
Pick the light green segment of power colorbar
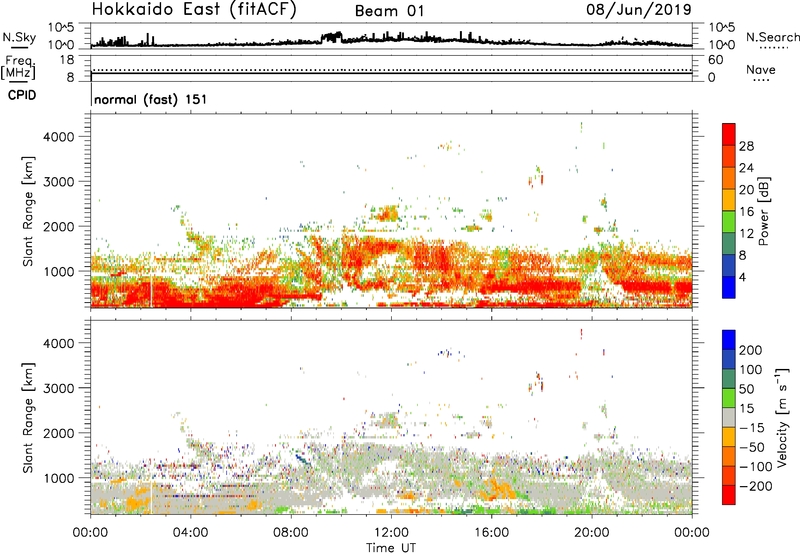729,222
